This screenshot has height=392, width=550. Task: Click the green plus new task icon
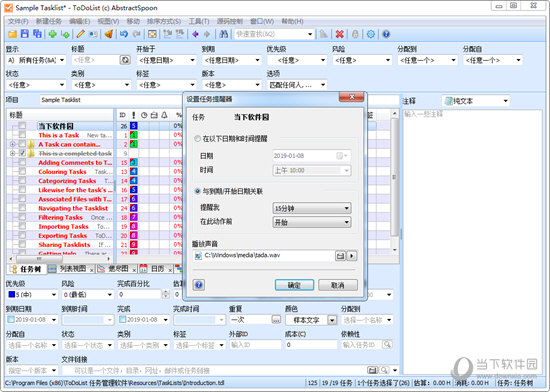coord(53,34)
